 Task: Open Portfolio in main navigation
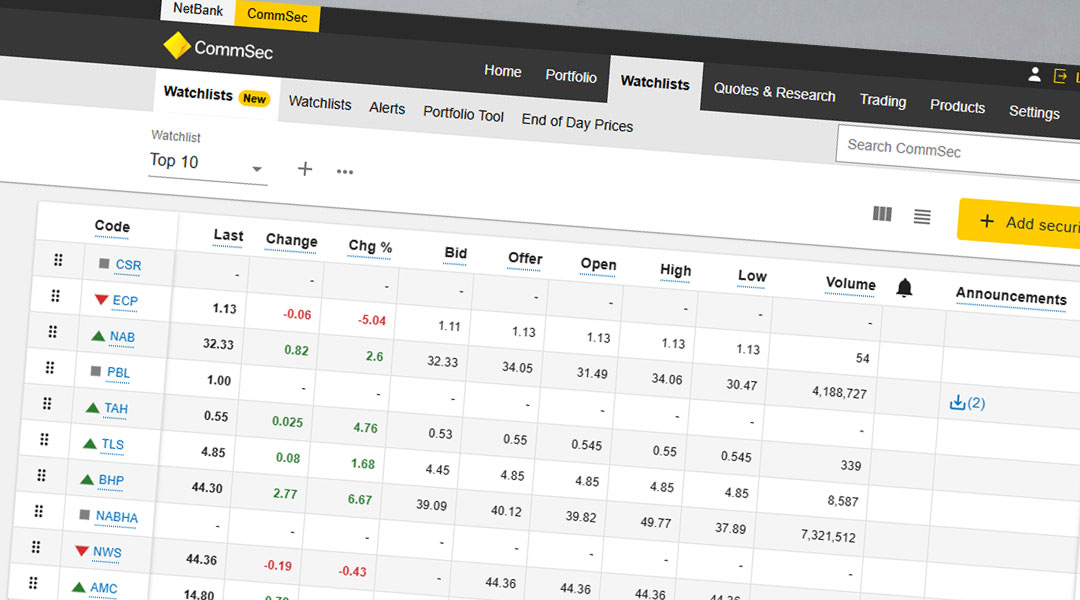click(571, 76)
